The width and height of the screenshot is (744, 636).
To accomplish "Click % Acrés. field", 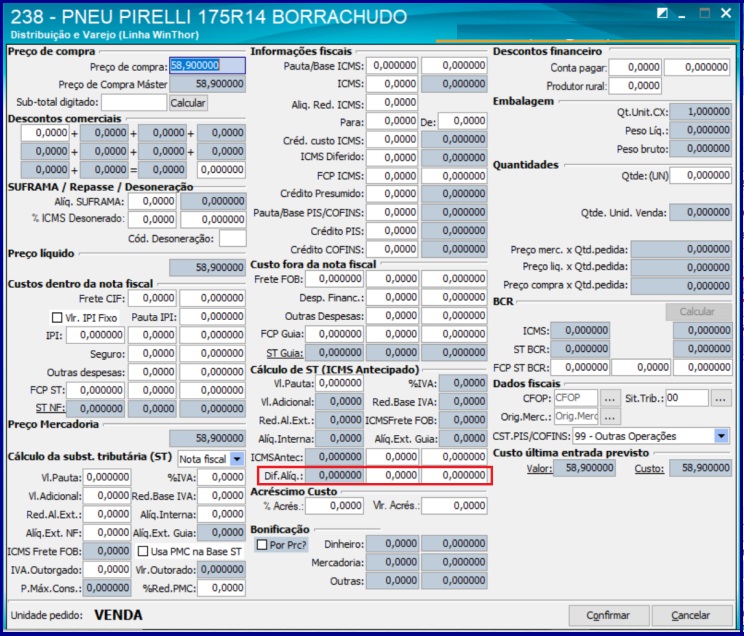I will 335,506.
